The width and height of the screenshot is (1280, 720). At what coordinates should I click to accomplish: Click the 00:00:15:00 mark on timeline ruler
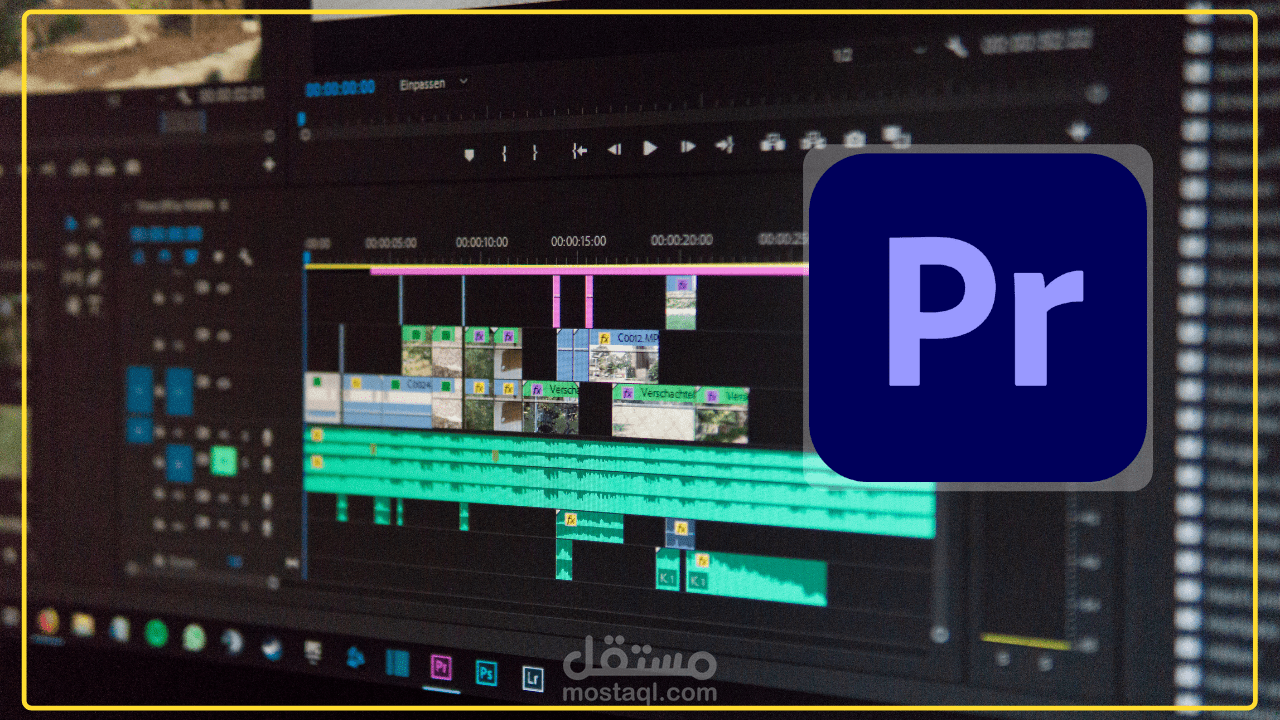(x=578, y=241)
